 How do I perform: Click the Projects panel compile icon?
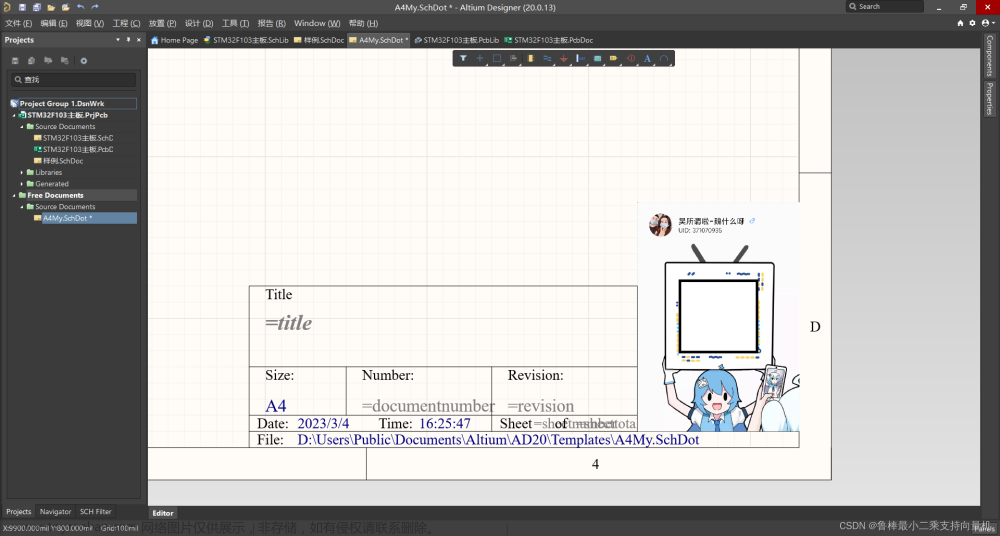(x=31, y=61)
